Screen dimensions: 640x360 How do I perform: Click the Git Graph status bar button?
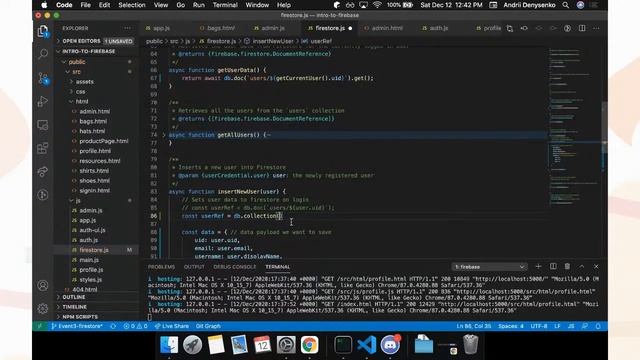(208, 326)
